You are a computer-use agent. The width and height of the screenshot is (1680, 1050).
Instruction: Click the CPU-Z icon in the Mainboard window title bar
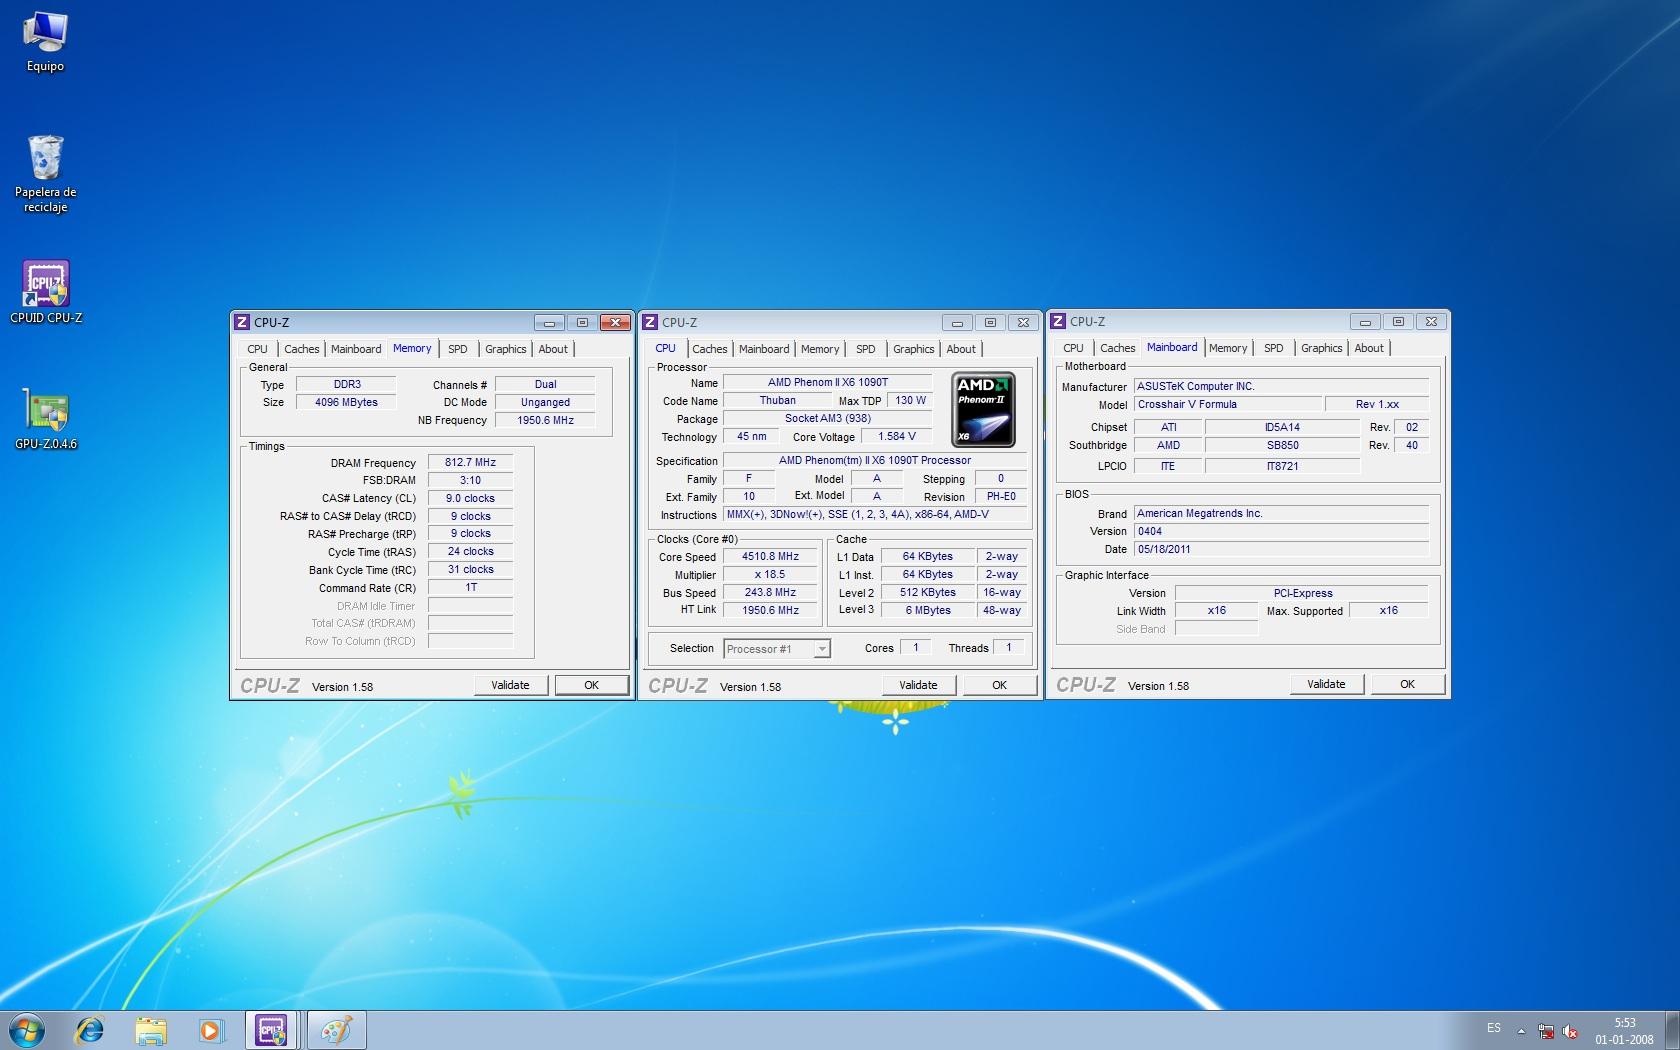click(x=1058, y=321)
